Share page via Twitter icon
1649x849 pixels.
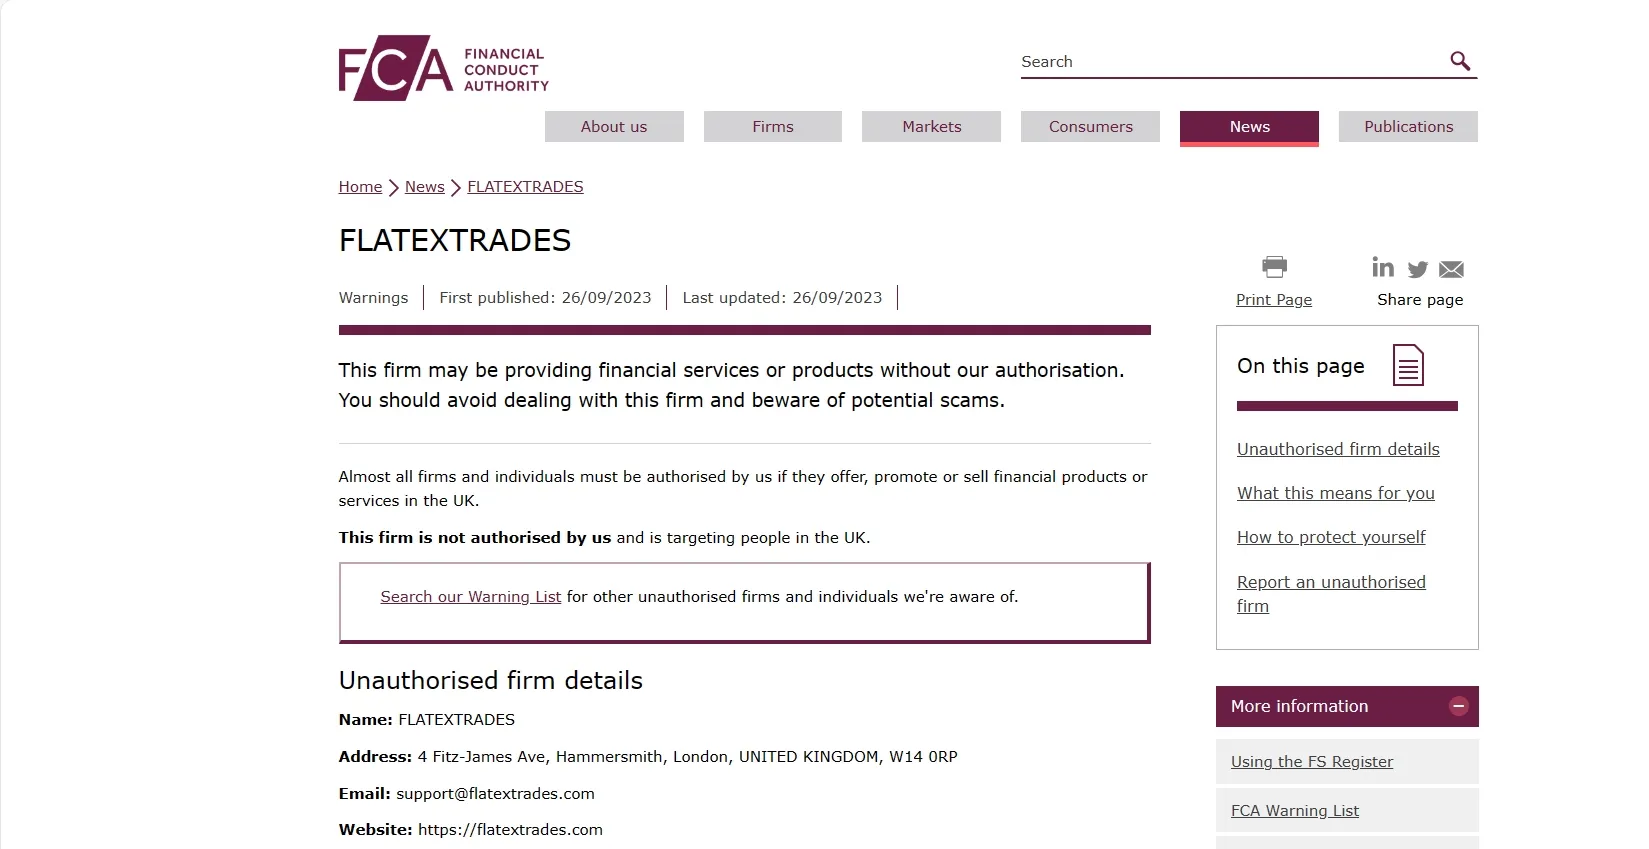1418,269
